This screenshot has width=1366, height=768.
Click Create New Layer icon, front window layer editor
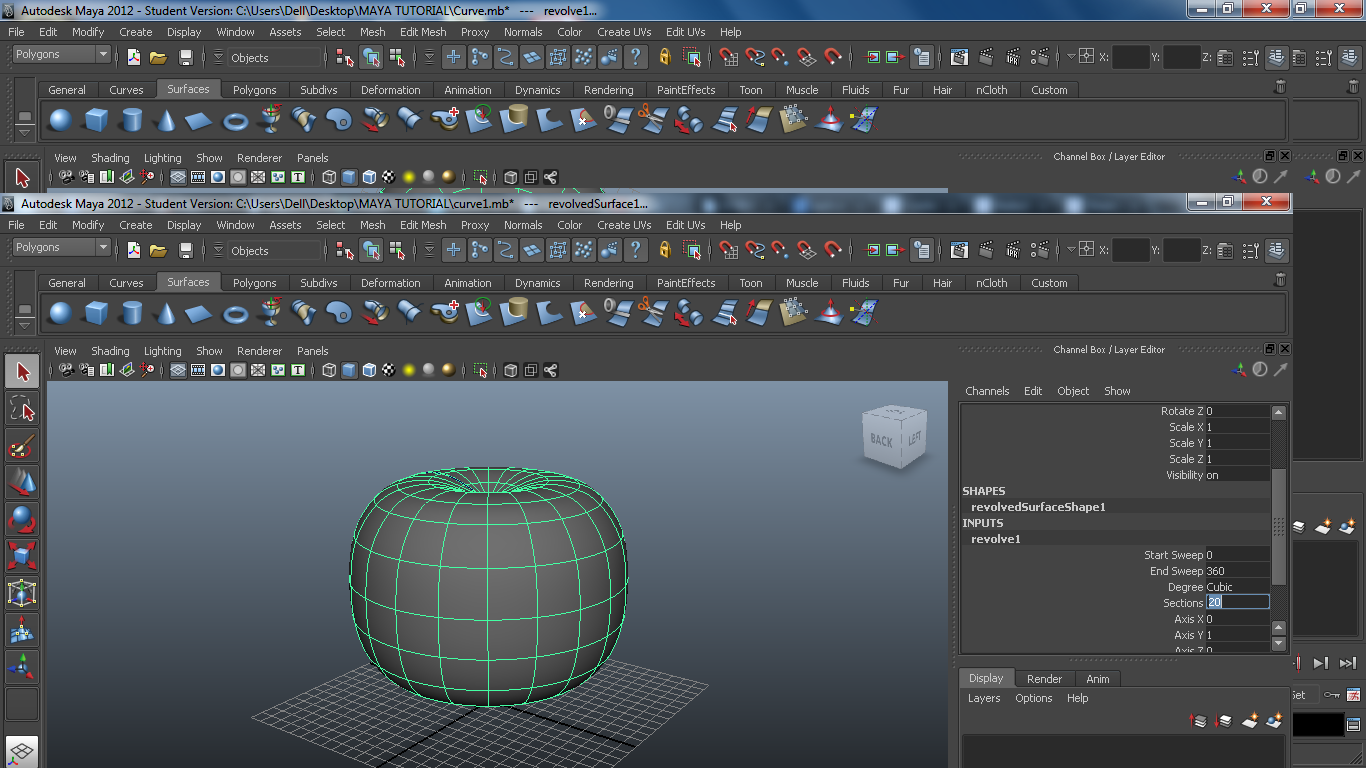pos(1250,720)
